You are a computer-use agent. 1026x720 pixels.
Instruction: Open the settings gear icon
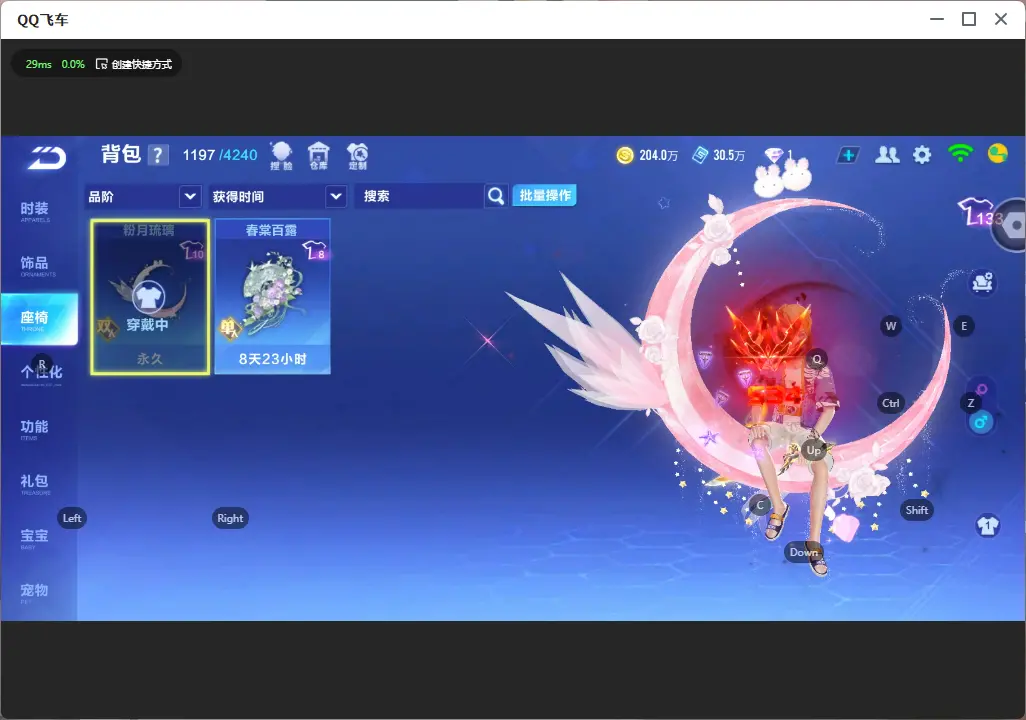pyautogui.click(x=922, y=155)
